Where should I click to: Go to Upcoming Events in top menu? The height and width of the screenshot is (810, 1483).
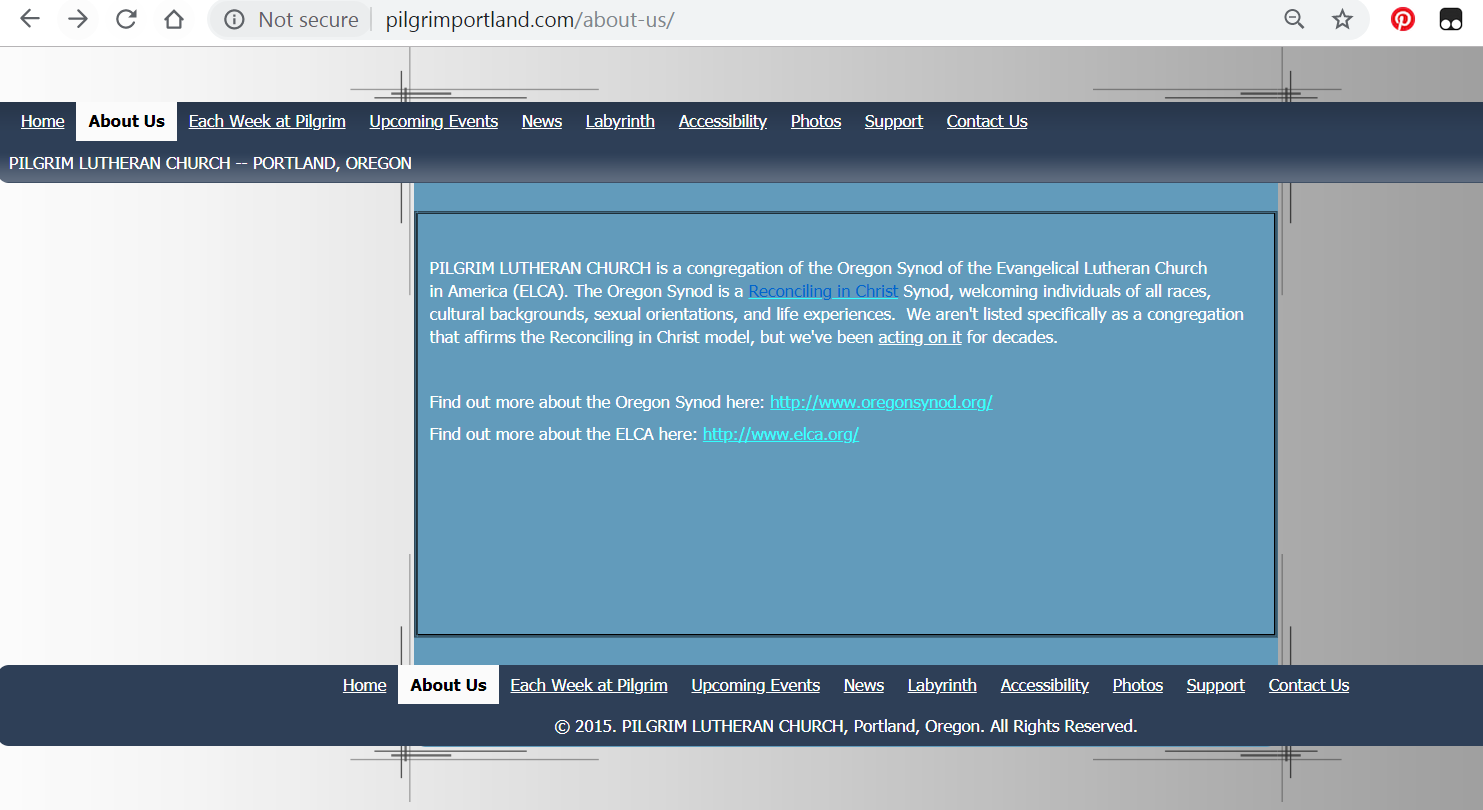pos(434,121)
